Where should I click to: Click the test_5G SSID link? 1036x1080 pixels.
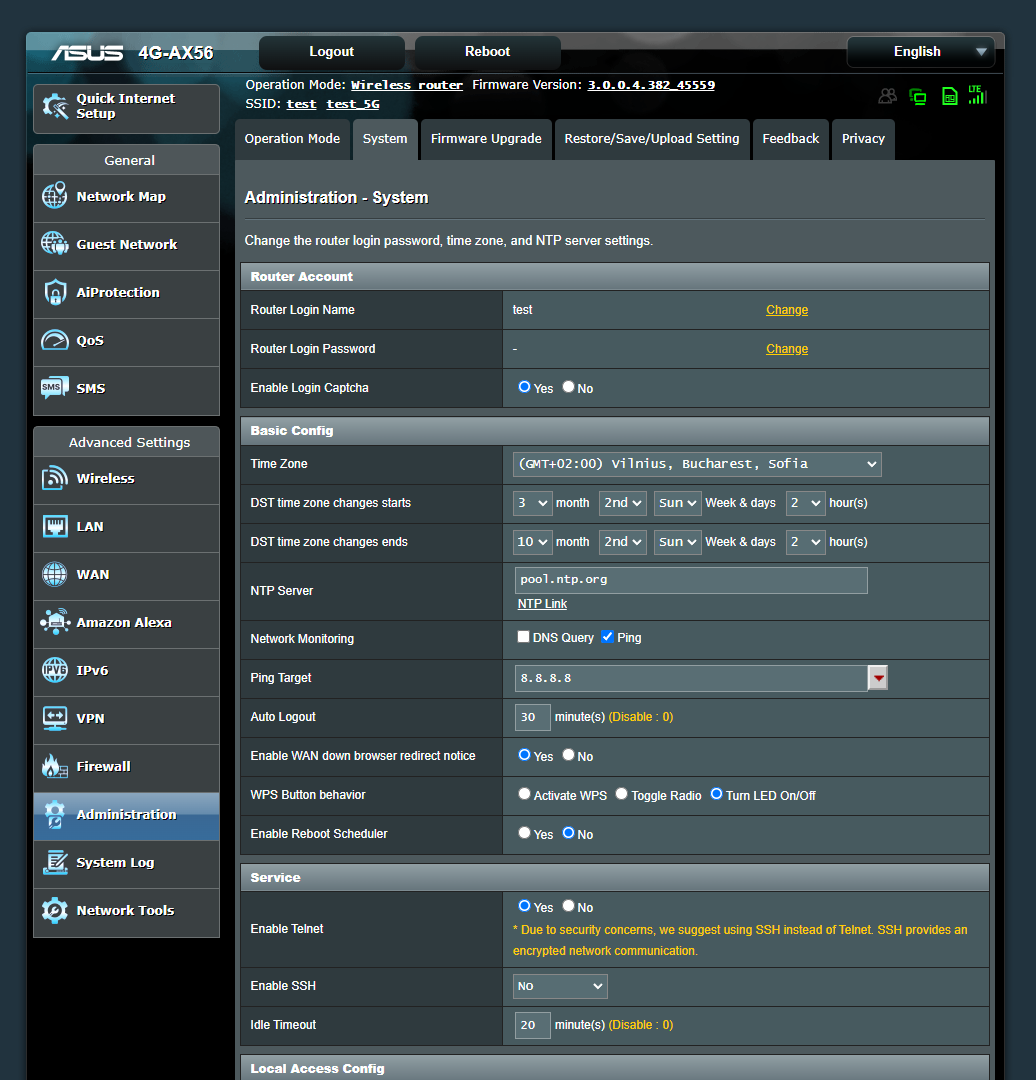pyautogui.click(x=353, y=105)
